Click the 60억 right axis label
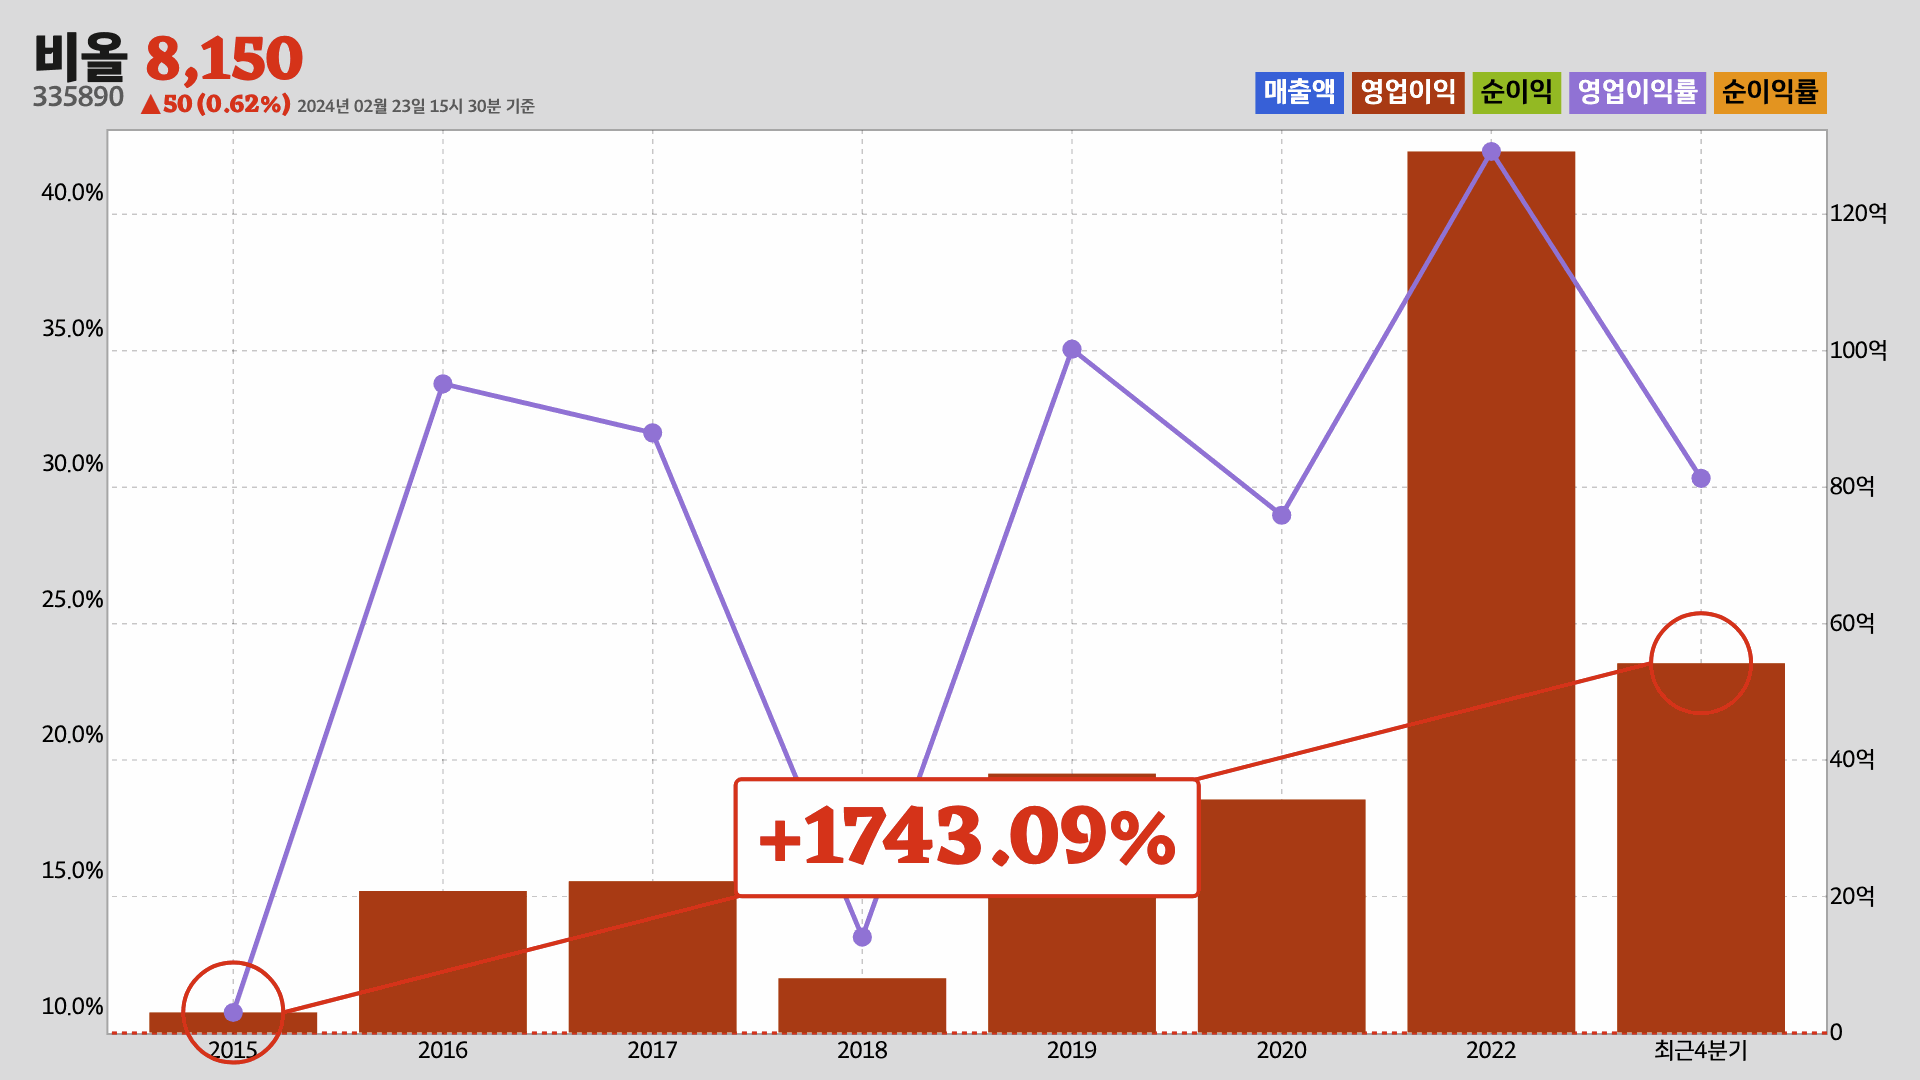Image resolution: width=1920 pixels, height=1080 pixels. [1852, 623]
